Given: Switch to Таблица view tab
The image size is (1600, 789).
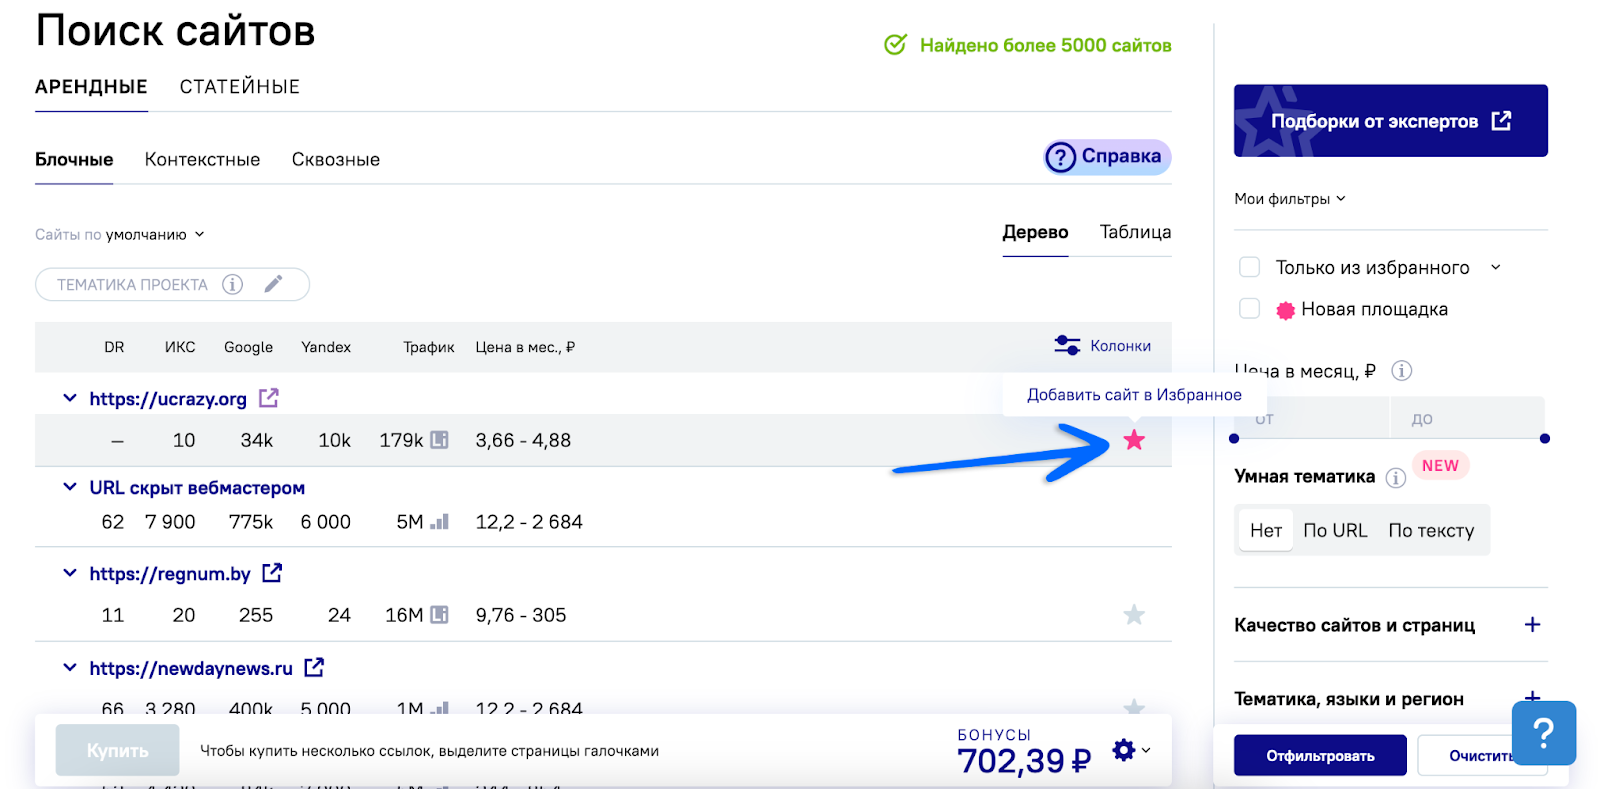Looking at the screenshot, I should [1135, 232].
